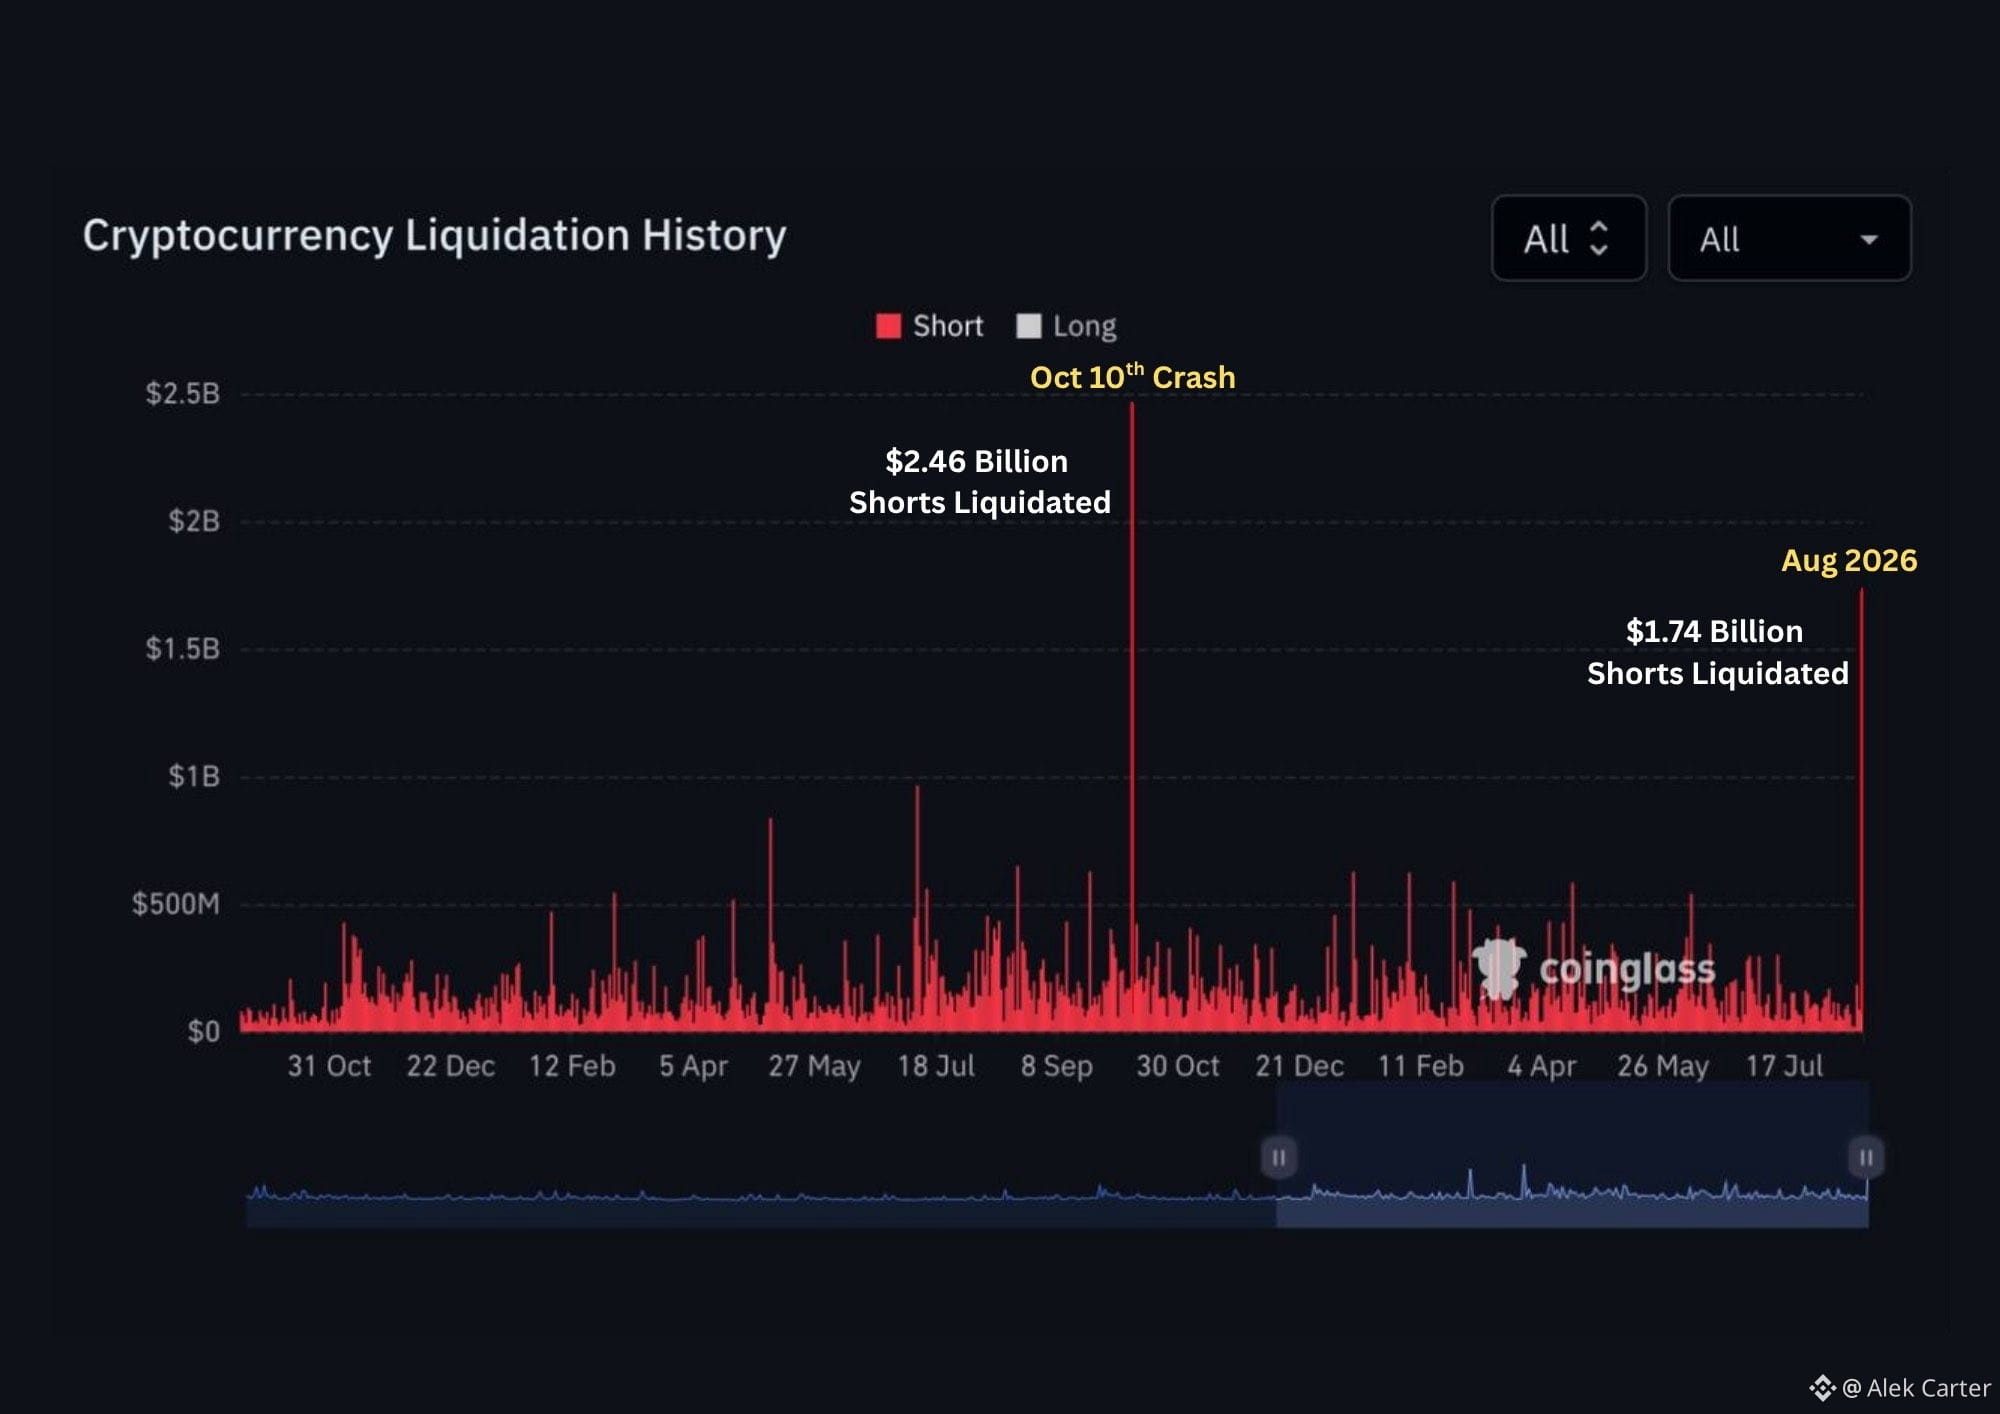Select the "18 Jul" x-axis date label

936,1066
